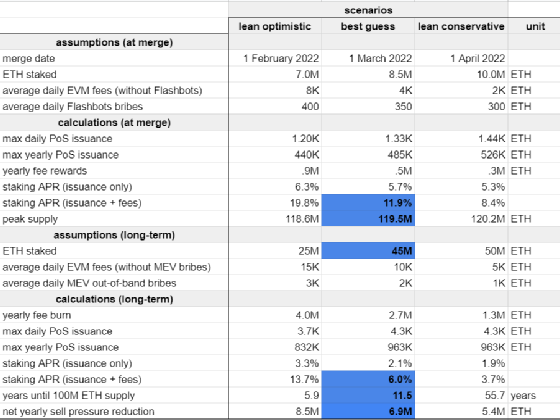Select the highlighted 45M ETH staked cell
The image size is (560, 420).
[368, 251]
